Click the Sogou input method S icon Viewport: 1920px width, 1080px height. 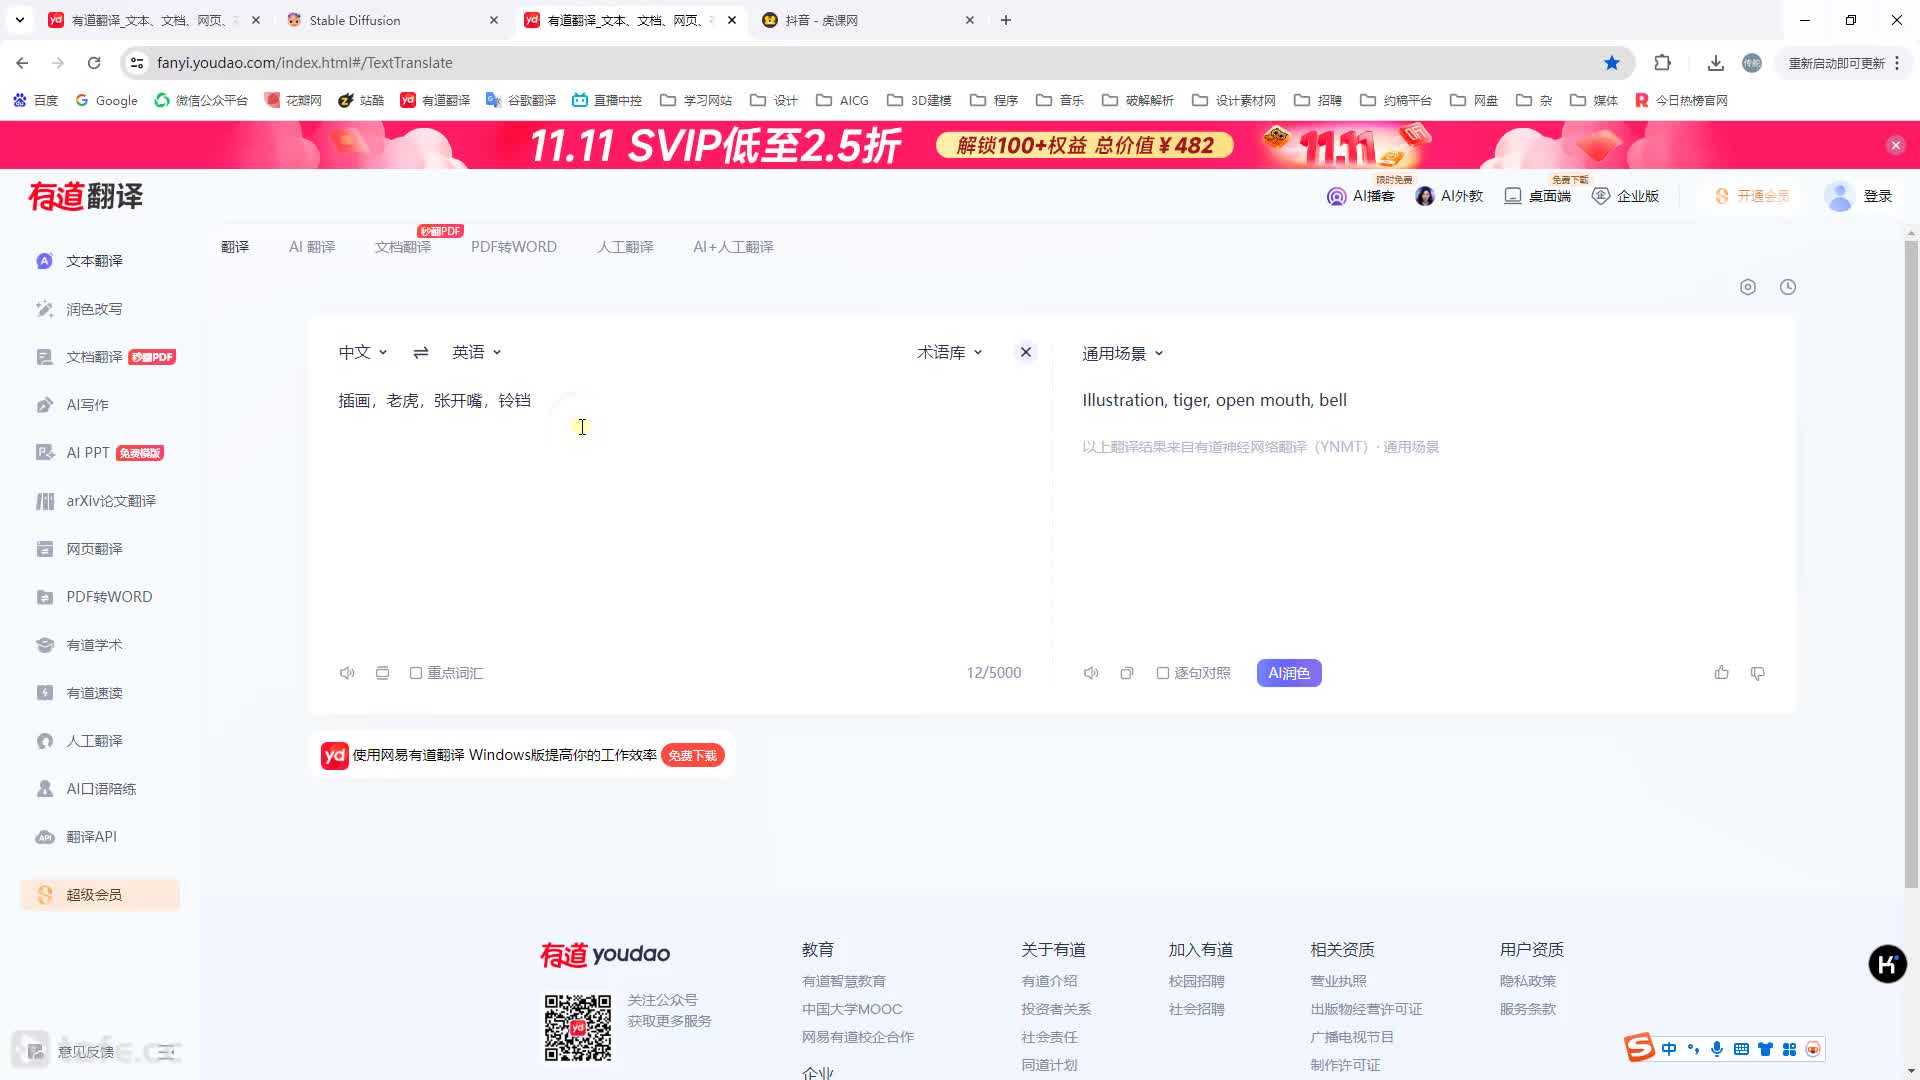coord(1638,1047)
